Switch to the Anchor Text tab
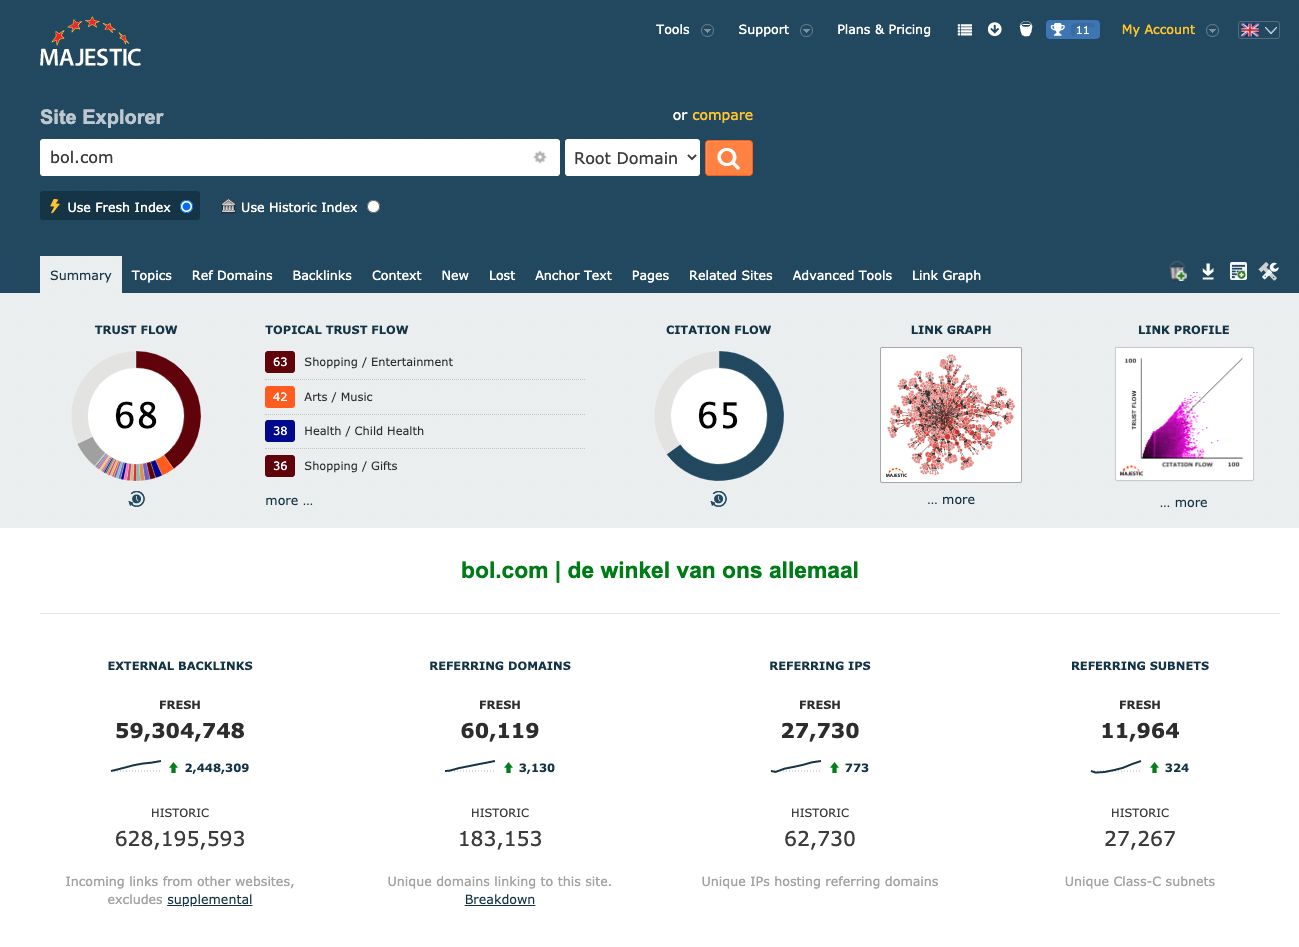Screen dimensions: 1299x947 tap(573, 275)
